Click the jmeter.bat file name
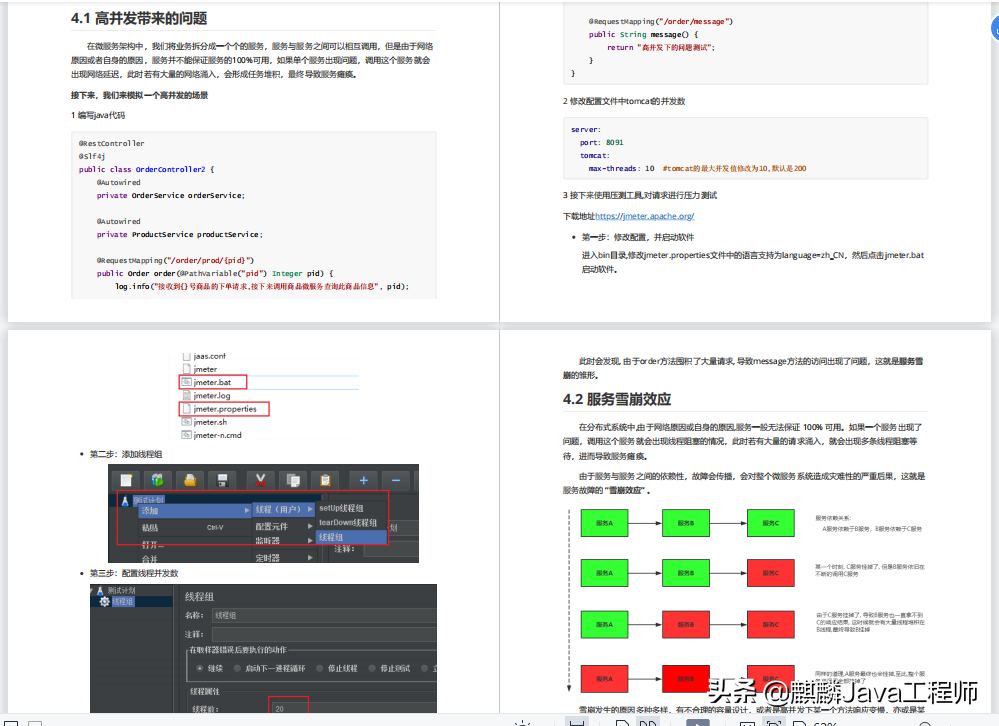Viewport: 999px width, 726px height. point(212,382)
